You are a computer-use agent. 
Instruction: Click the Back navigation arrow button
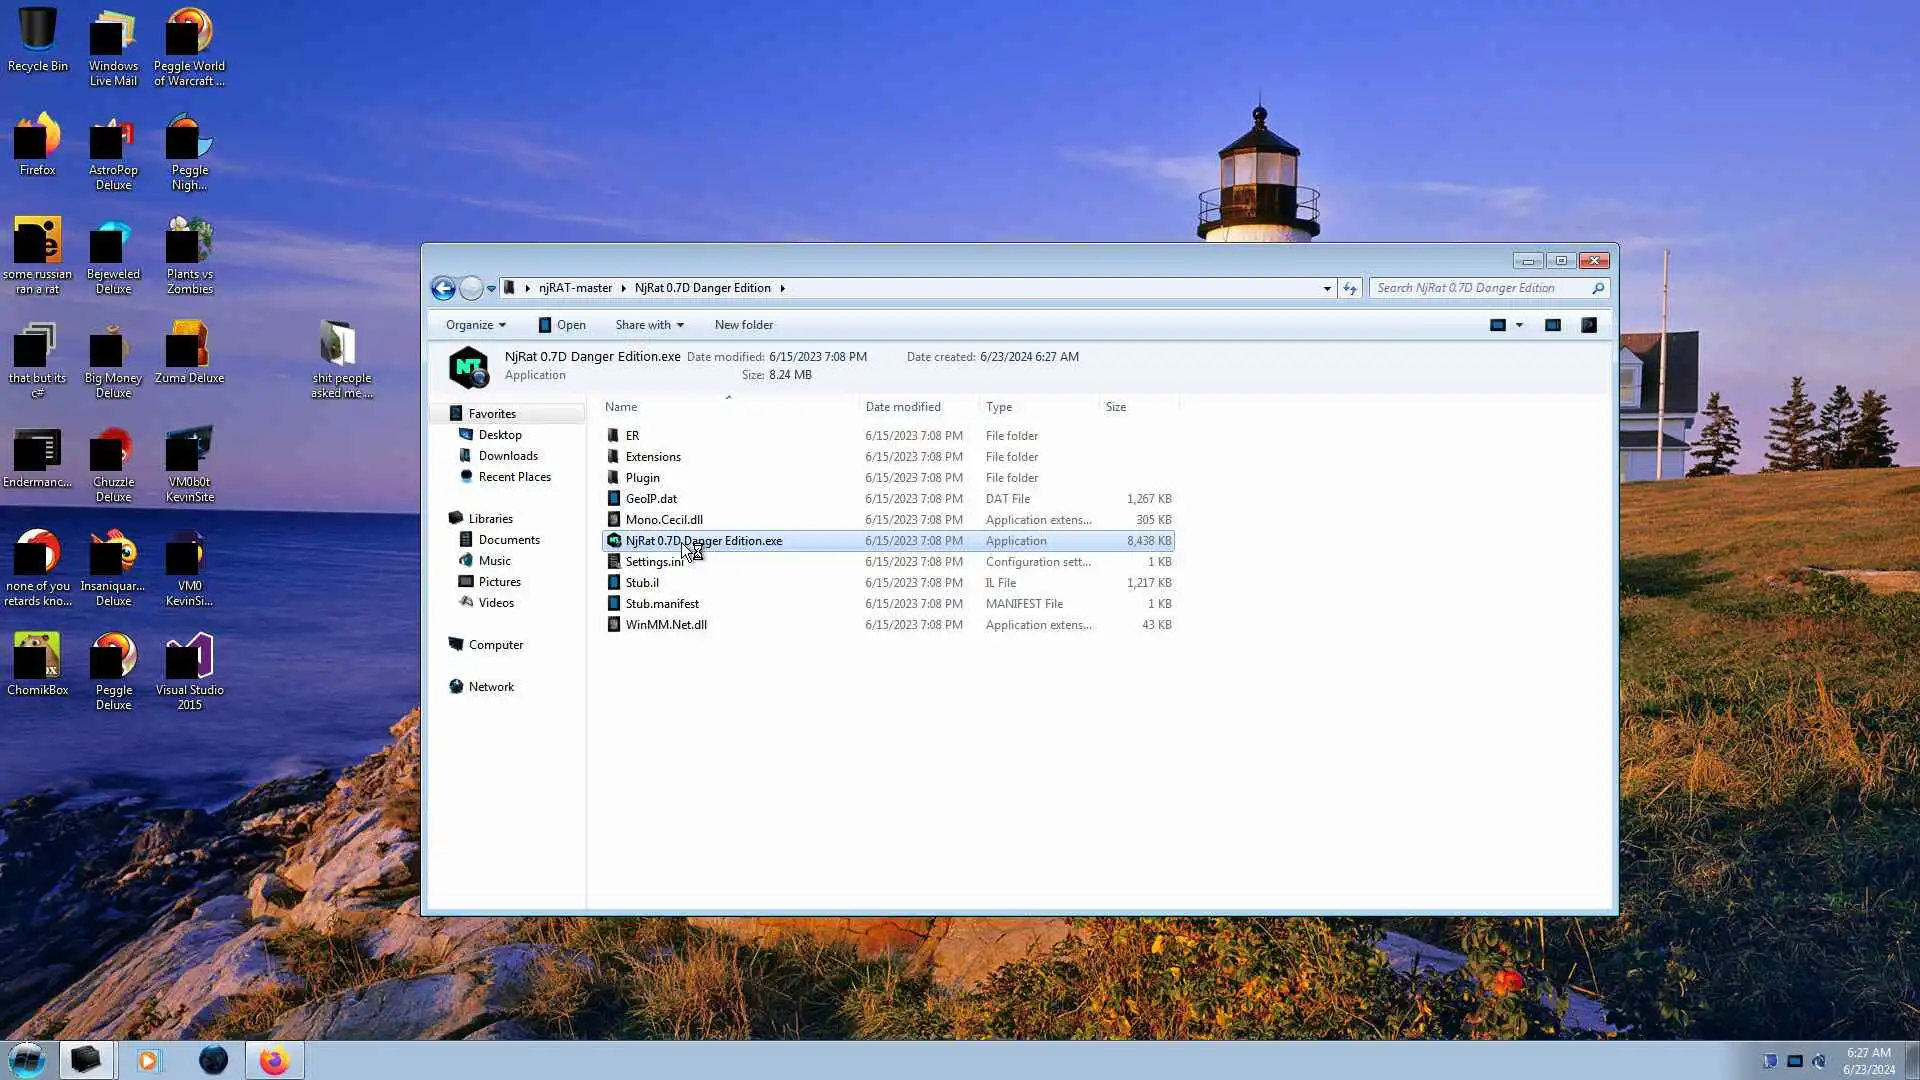click(x=443, y=288)
